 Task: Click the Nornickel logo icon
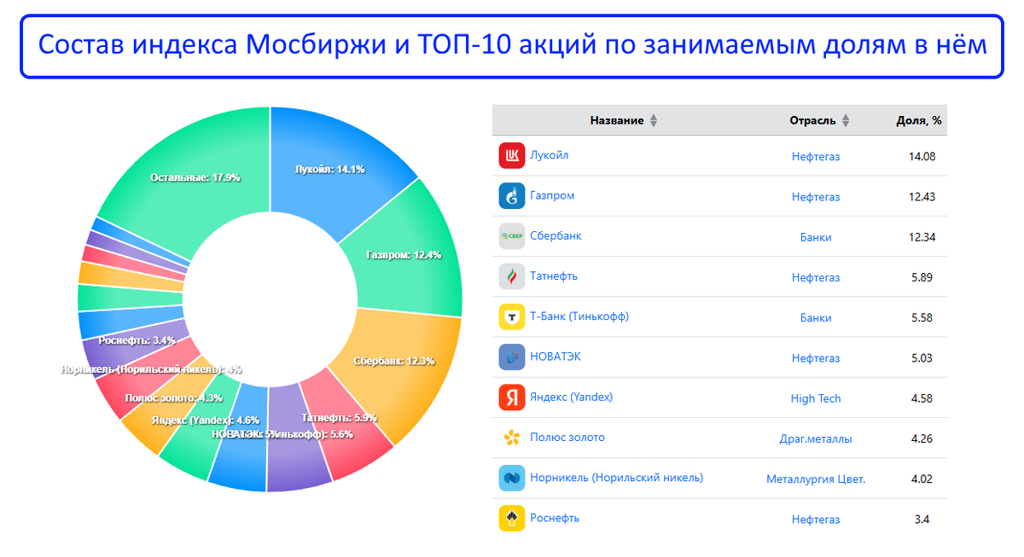click(x=511, y=478)
